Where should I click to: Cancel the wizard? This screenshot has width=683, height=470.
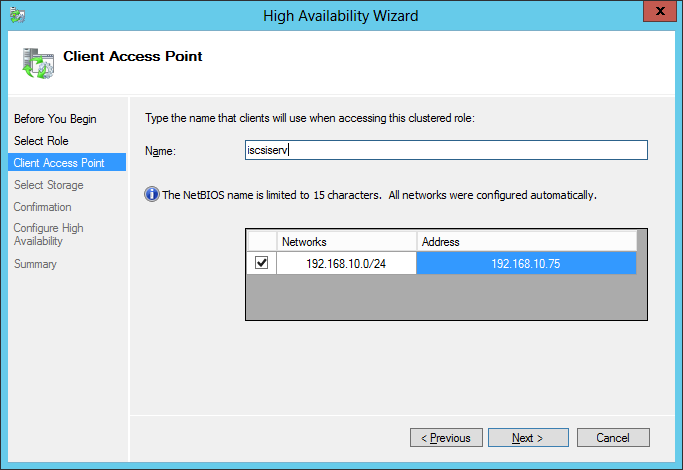point(612,438)
